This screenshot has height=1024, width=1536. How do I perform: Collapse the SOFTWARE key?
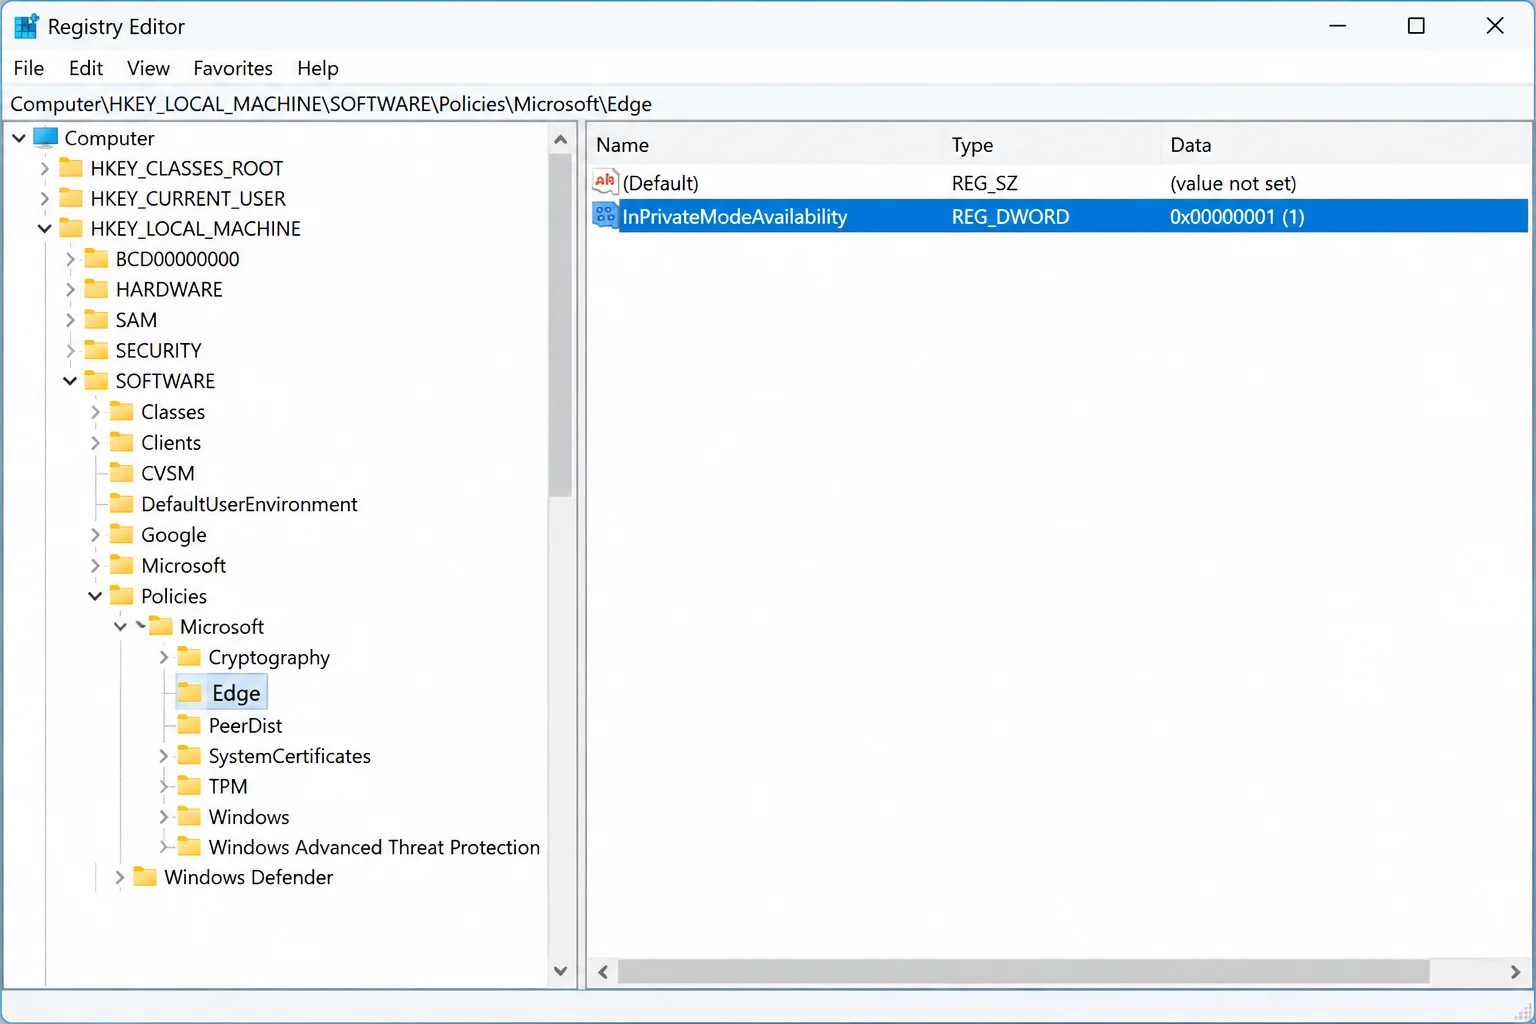pyautogui.click(x=70, y=381)
